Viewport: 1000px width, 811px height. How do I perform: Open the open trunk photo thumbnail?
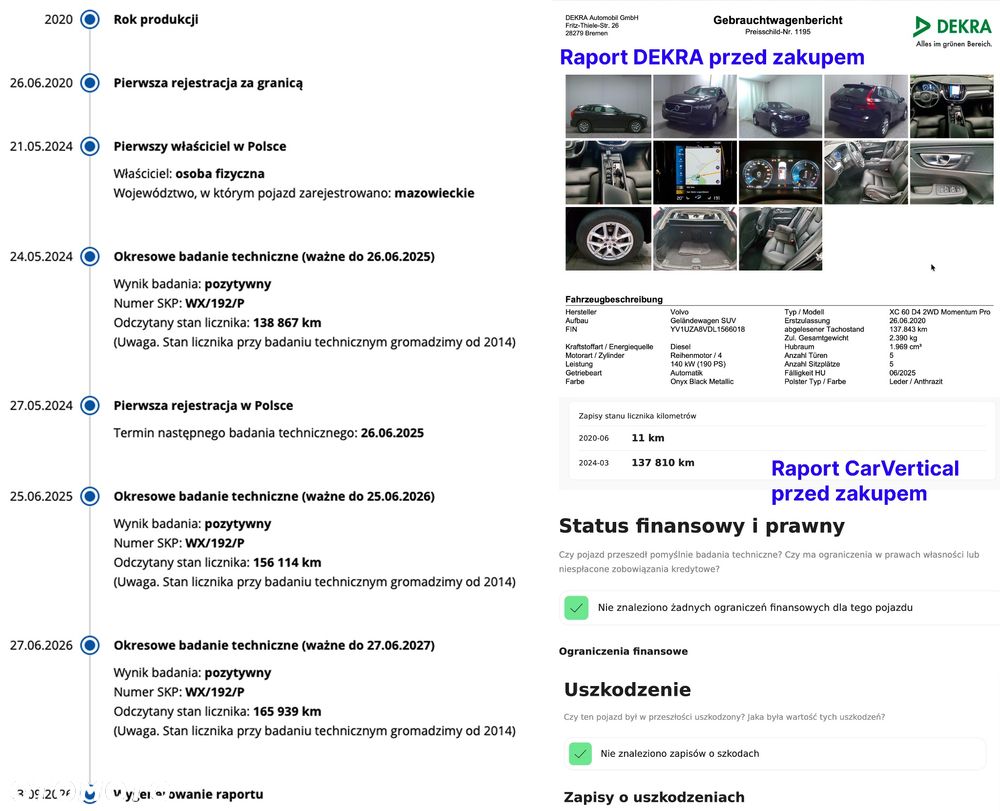click(x=695, y=238)
